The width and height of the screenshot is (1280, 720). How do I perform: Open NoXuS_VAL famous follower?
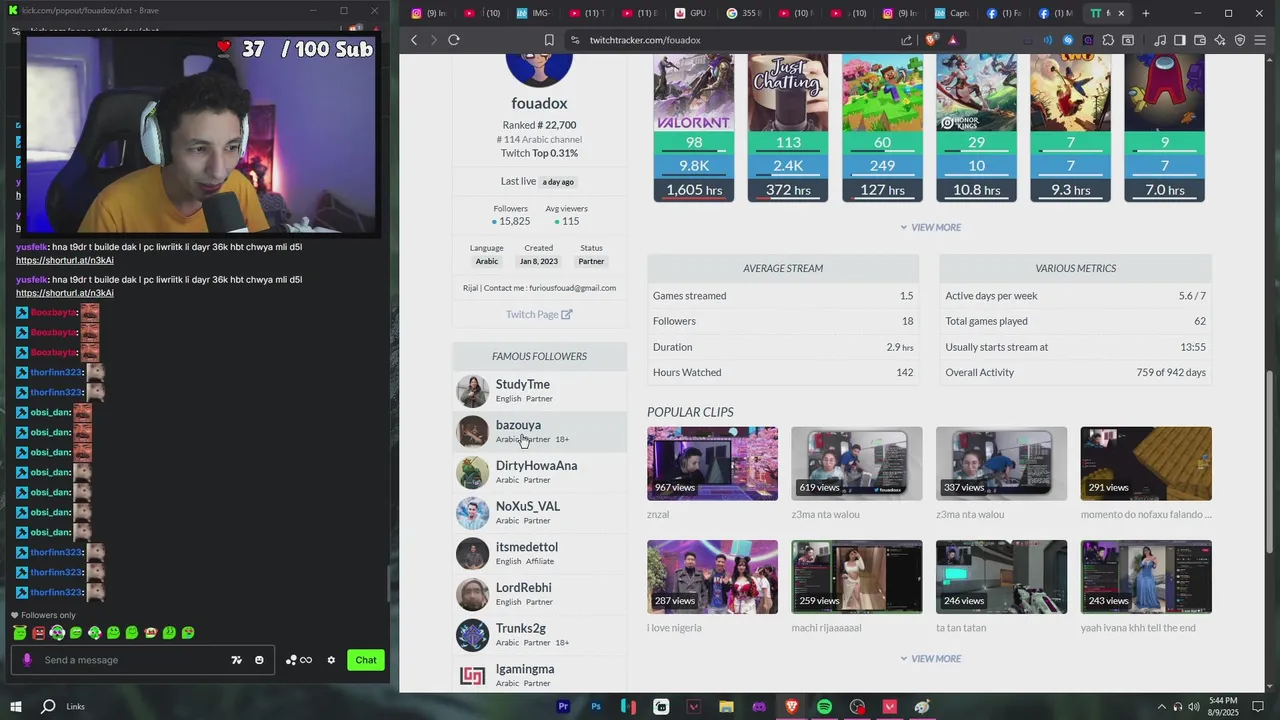(539, 513)
